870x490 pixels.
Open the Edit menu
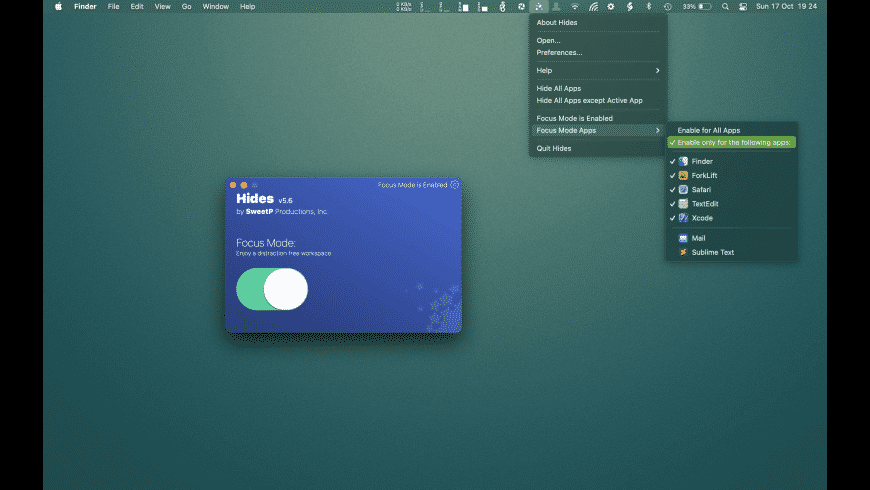pos(136,7)
